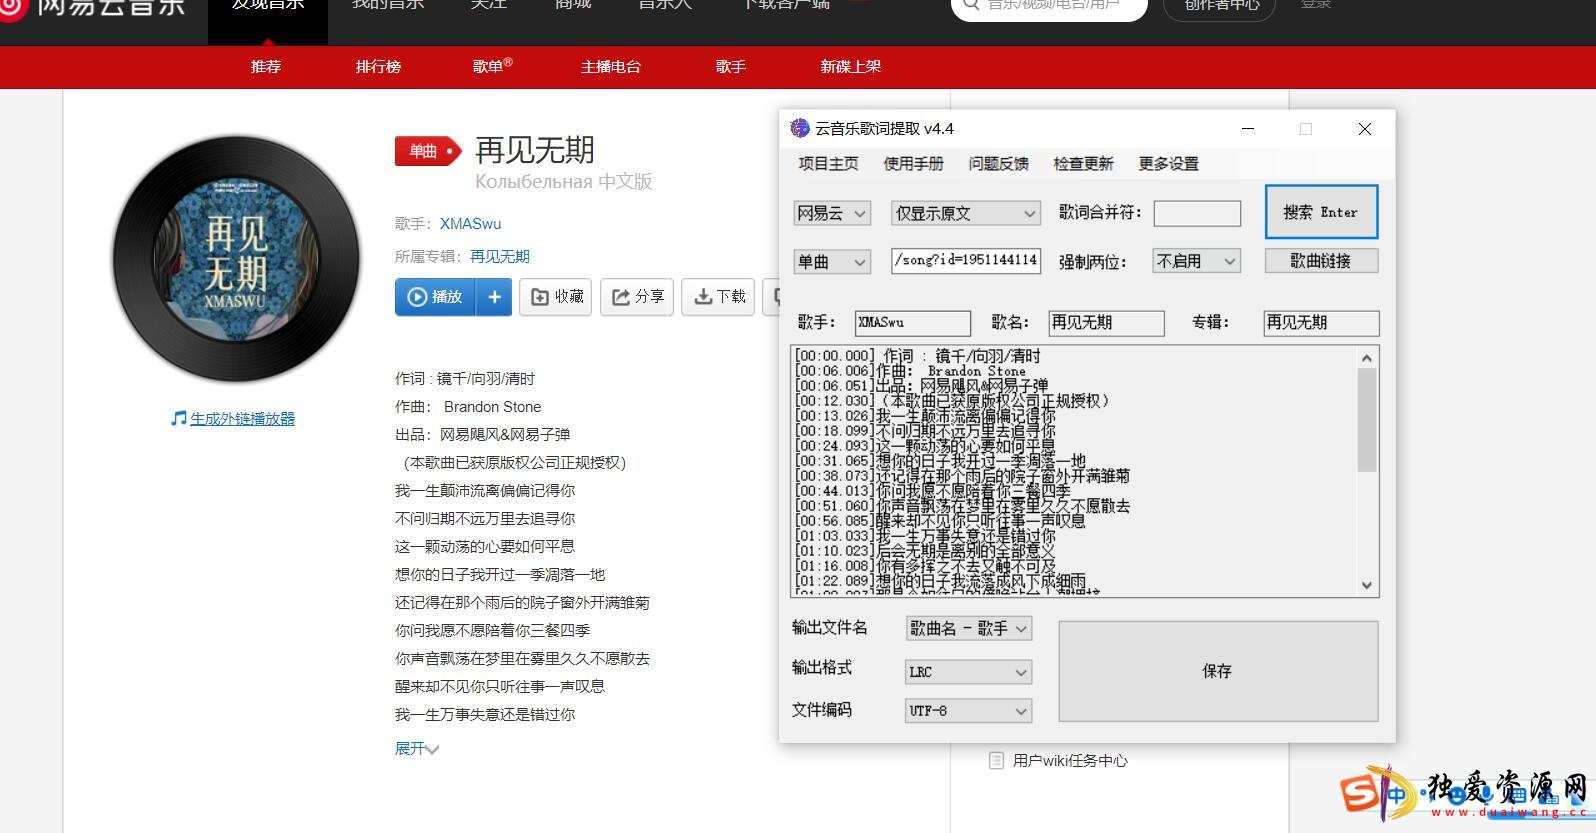Image resolution: width=1596 pixels, height=833 pixels.
Task: Click the plus add-to-playlist button
Action: [494, 297]
